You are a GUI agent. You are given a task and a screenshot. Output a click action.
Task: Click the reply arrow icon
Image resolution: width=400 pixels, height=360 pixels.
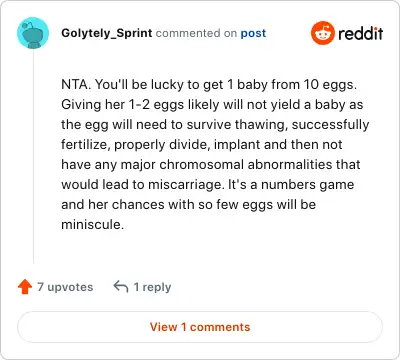121,286
